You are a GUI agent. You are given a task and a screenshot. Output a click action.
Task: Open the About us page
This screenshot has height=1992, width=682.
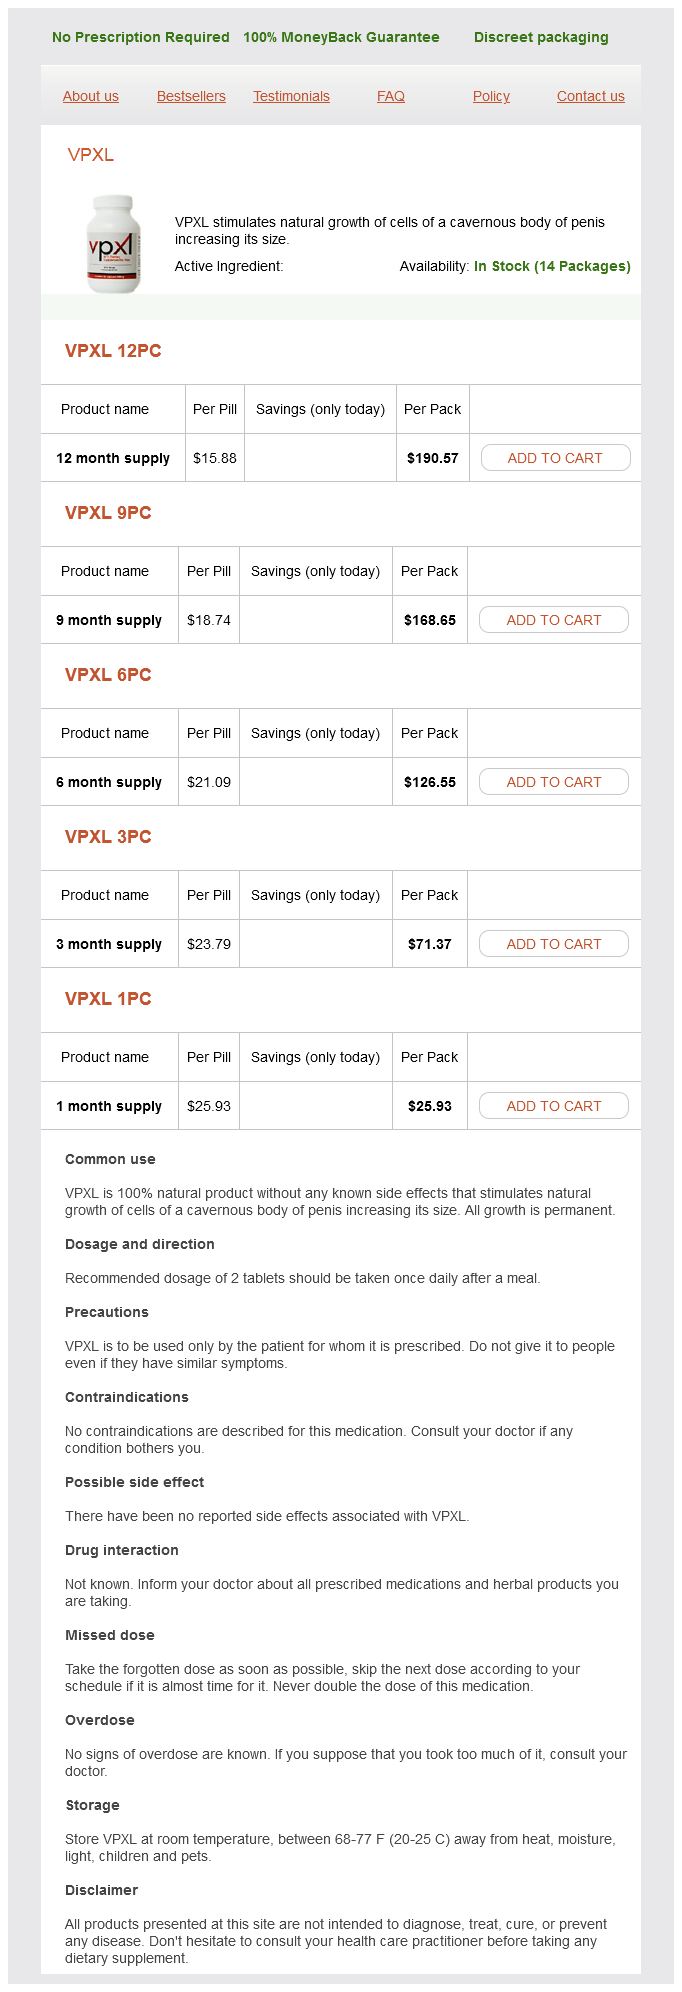click(91, 96)
